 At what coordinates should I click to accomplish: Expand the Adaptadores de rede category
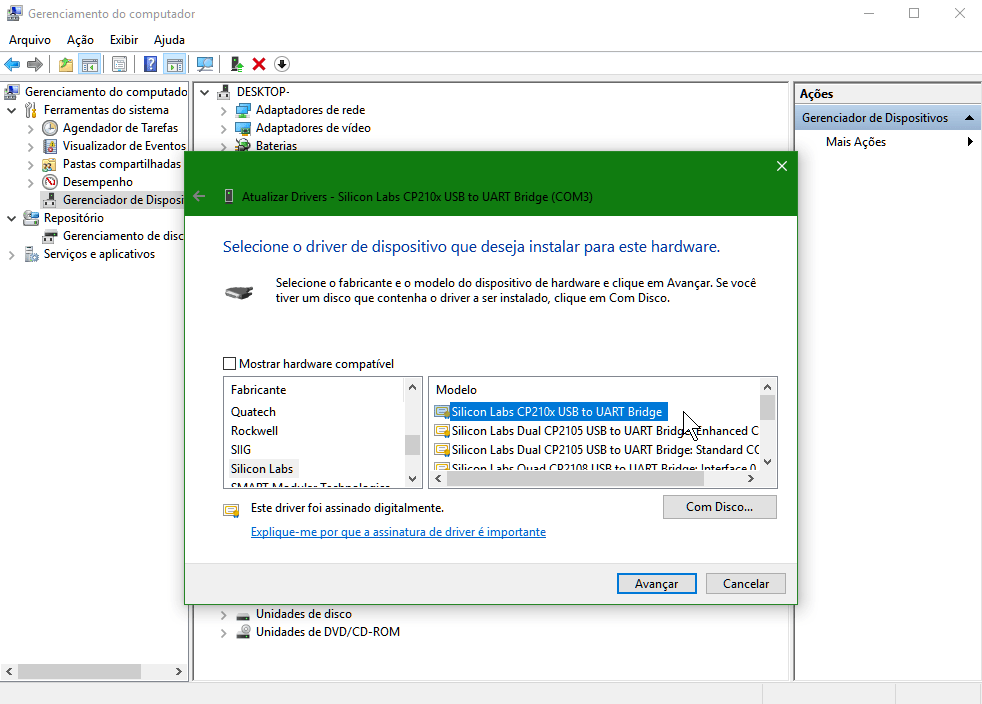pyautogui.click(x=224, y=111)
